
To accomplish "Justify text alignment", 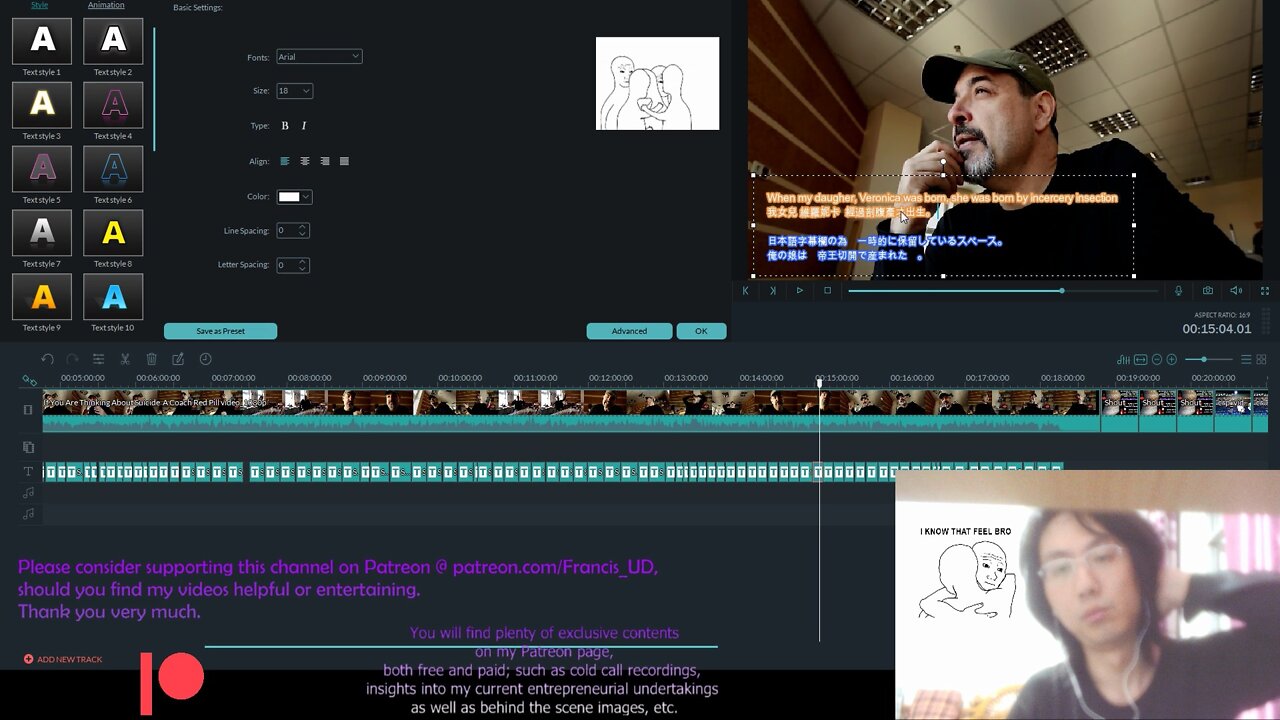I will (345, 161).
